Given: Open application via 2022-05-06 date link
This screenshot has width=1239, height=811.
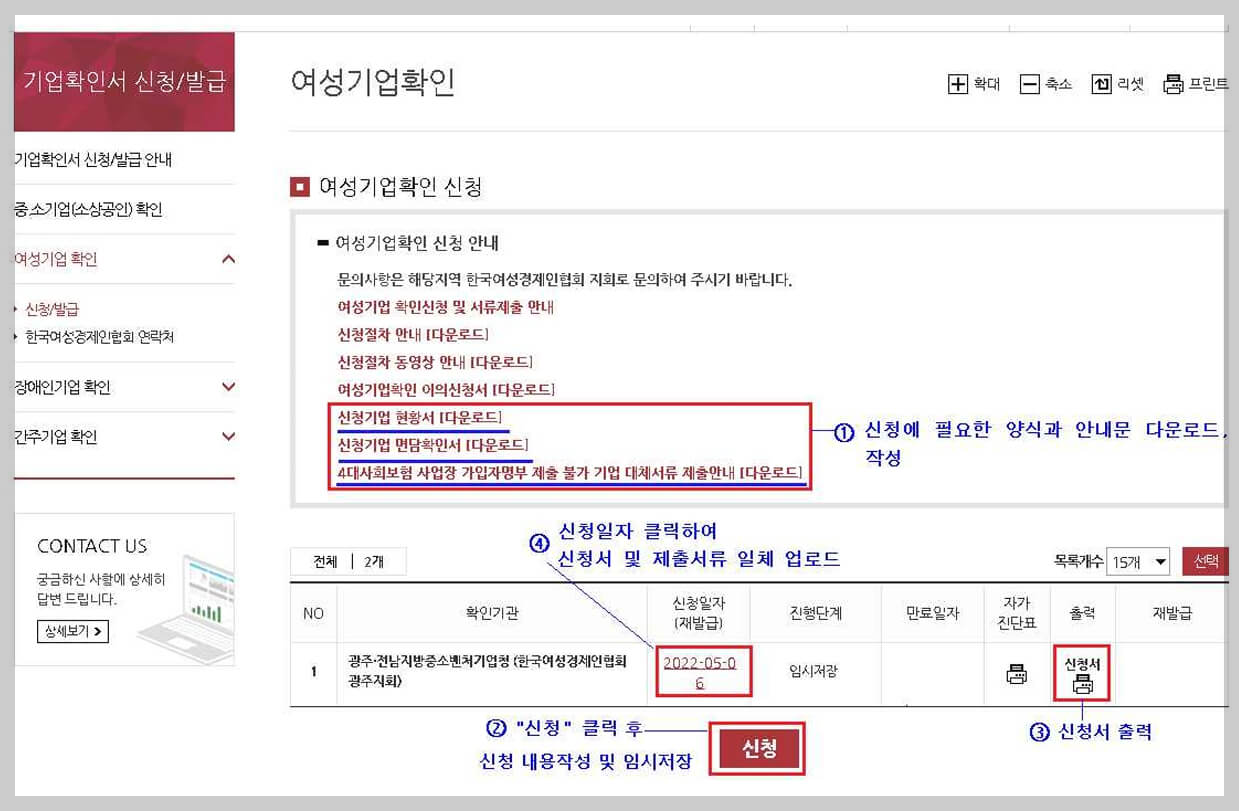Looking at the screenshot, I should pyautogui.click(x=701, y=672).
